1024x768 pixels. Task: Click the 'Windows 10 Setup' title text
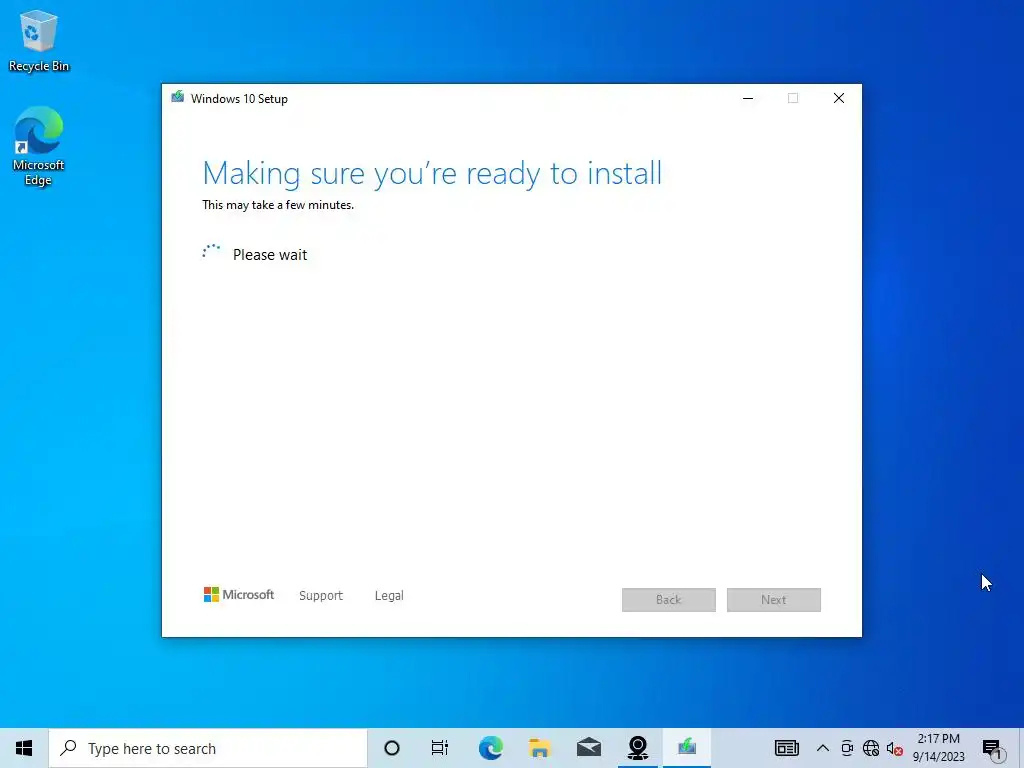click(x=239, y=99)
